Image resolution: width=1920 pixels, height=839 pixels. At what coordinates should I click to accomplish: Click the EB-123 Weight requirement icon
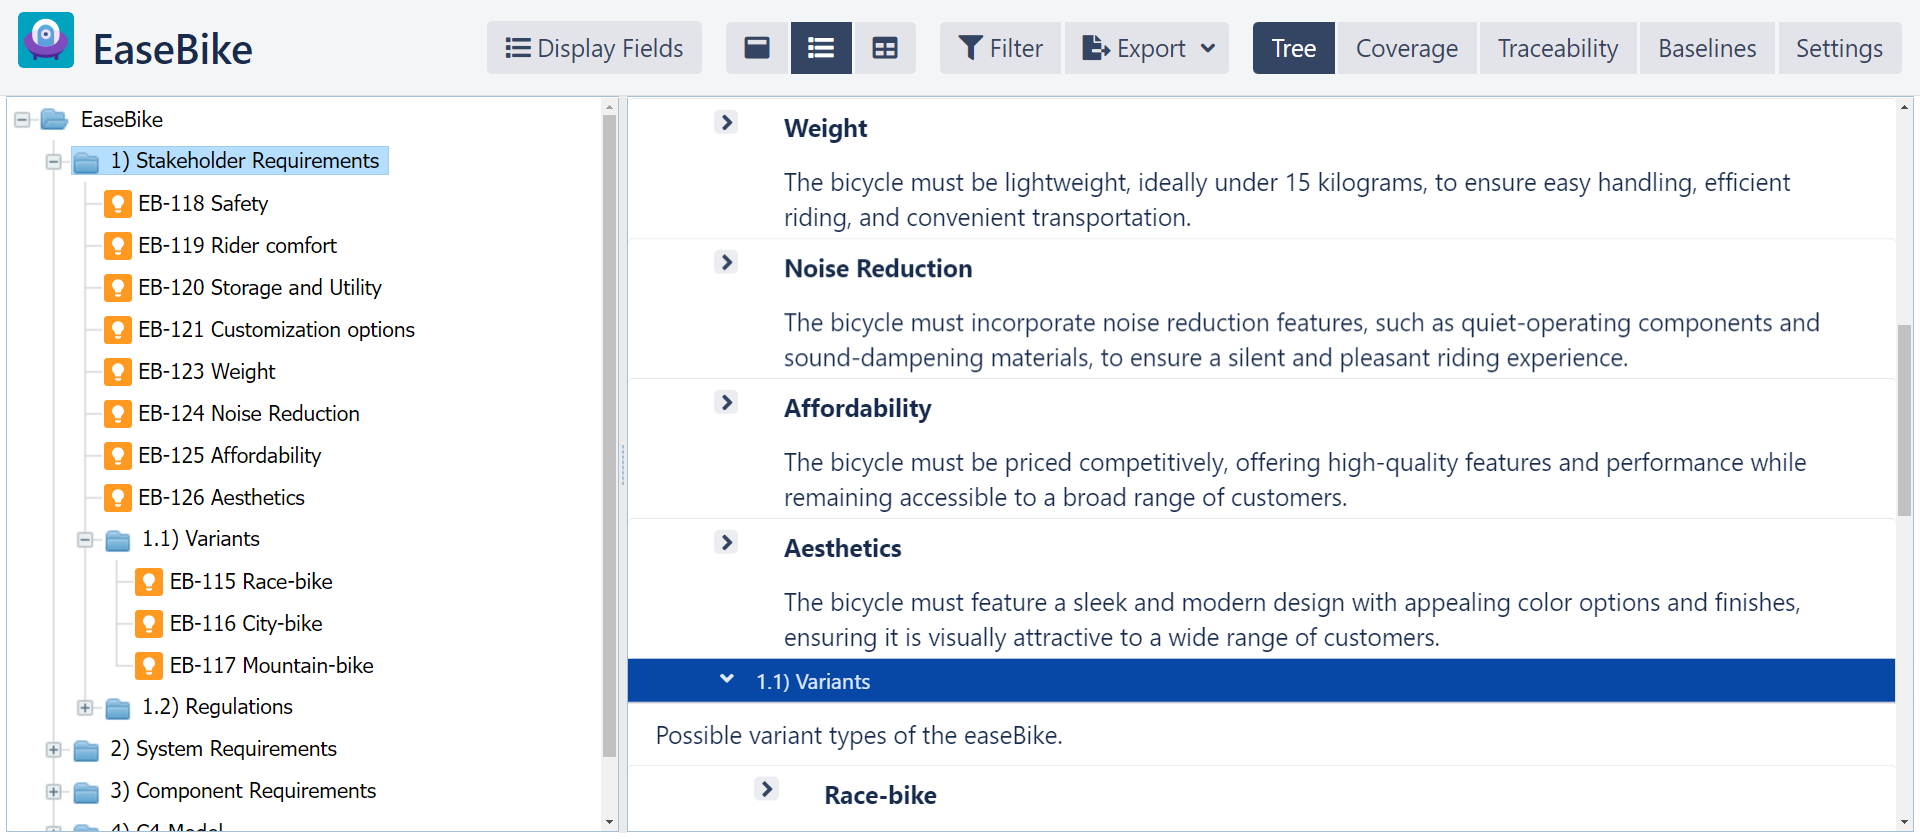point(118,372)
